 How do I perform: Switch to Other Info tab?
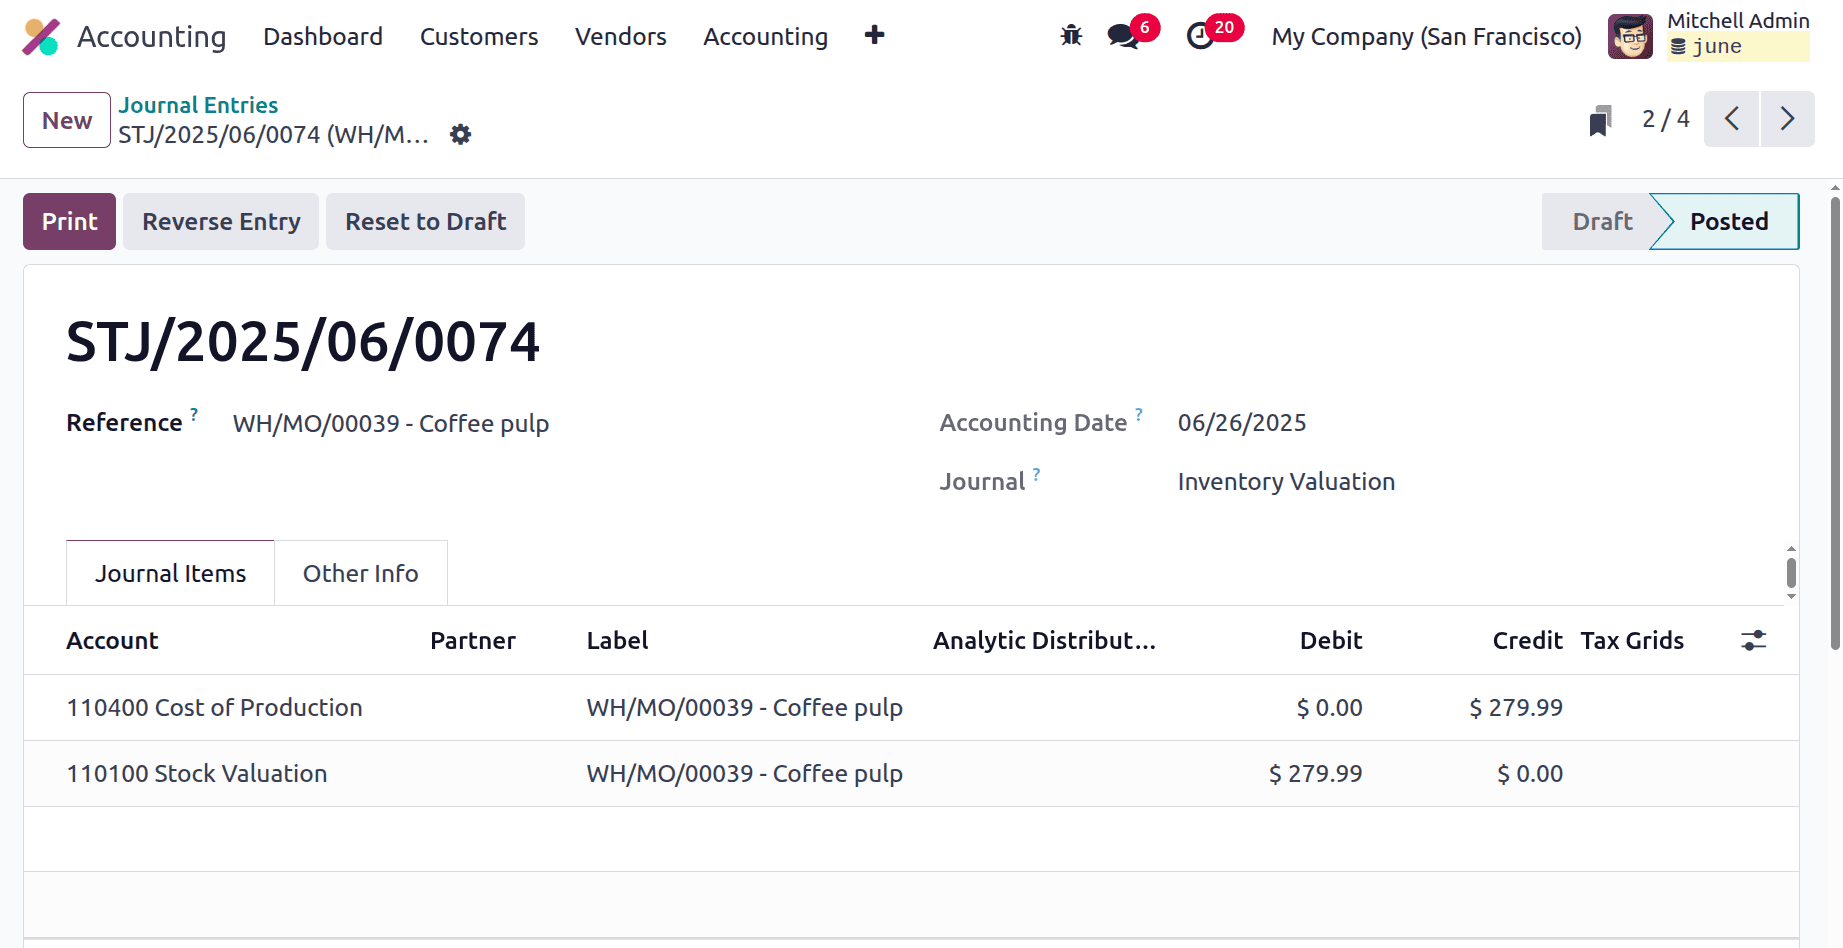pos(361,573)
